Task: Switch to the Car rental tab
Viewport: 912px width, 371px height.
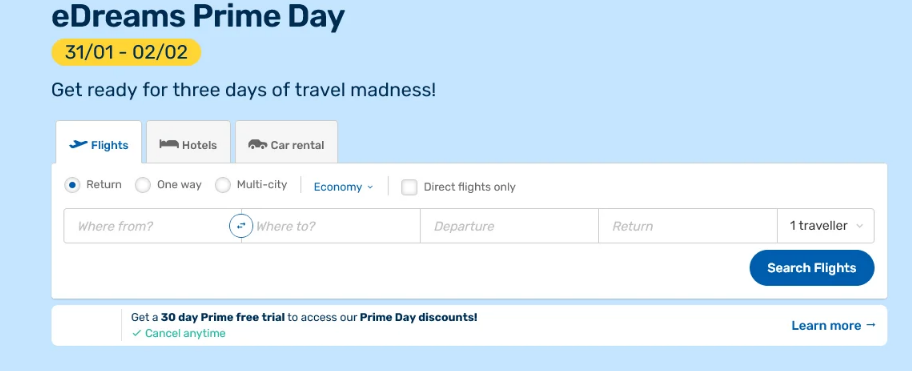Action: click(286, 142)
